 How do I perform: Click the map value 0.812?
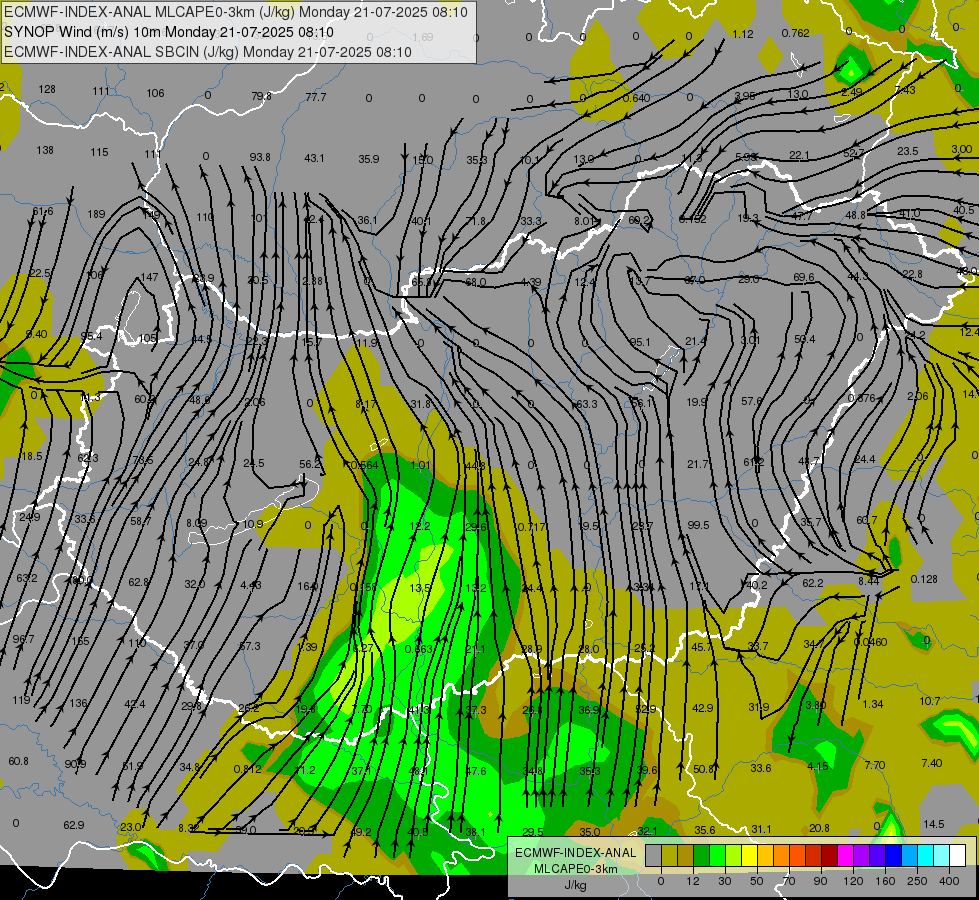[247, 769]
